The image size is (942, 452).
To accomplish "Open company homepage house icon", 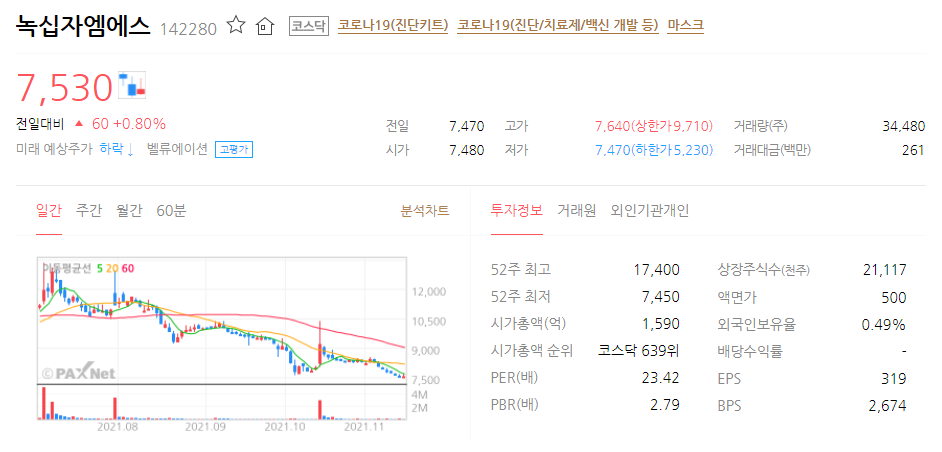I will point(264,26).
